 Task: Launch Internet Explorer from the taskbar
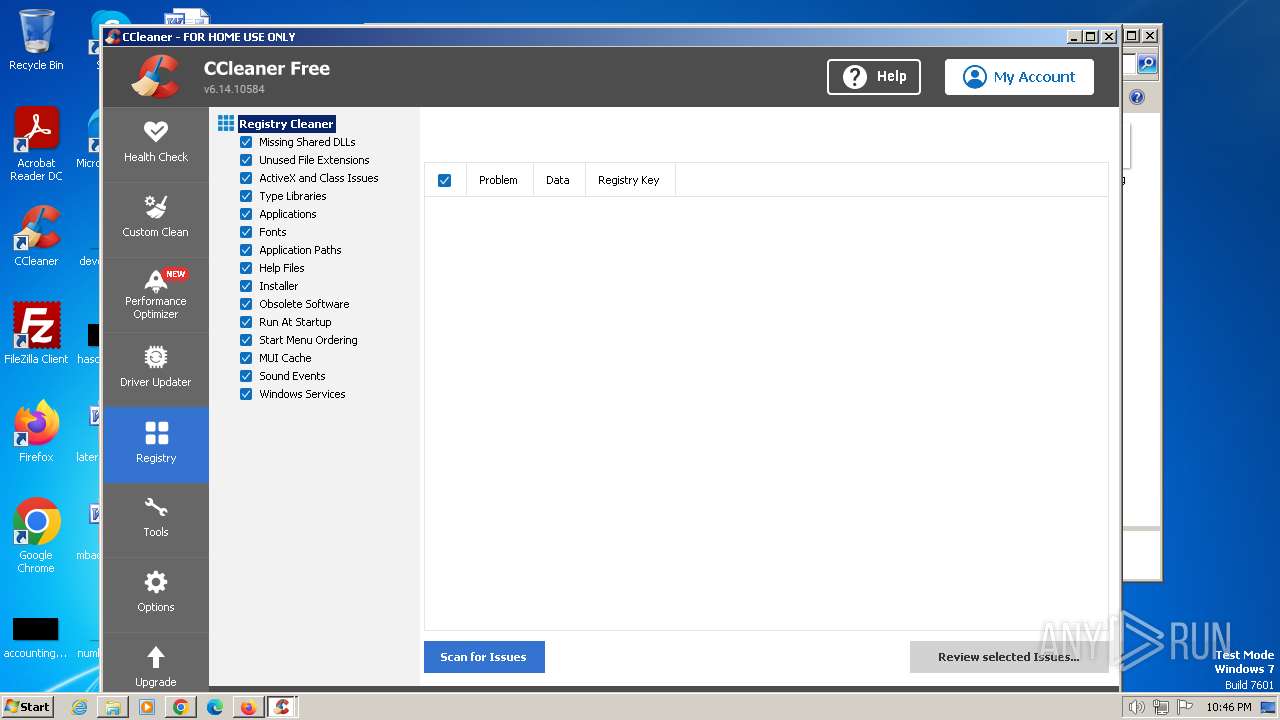79,707
